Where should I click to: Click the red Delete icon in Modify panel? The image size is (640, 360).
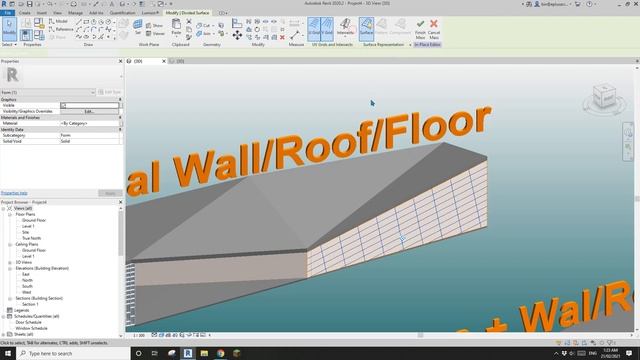pyautogui.click(x=282, y=37)
